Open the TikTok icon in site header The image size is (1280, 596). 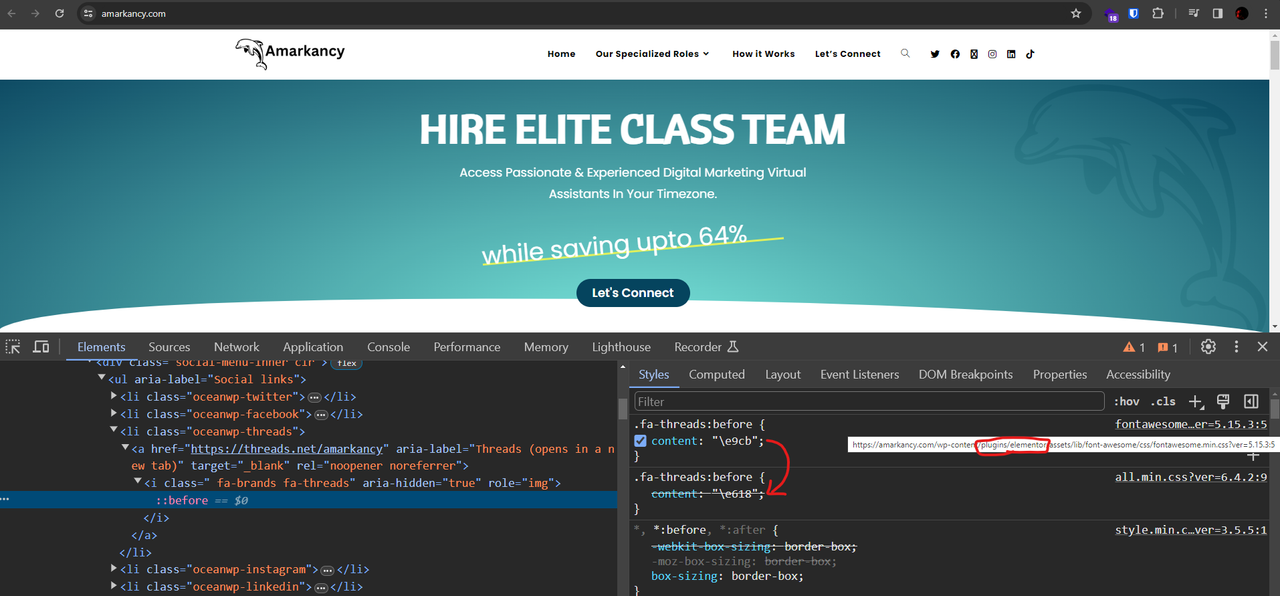[1030, 54]
